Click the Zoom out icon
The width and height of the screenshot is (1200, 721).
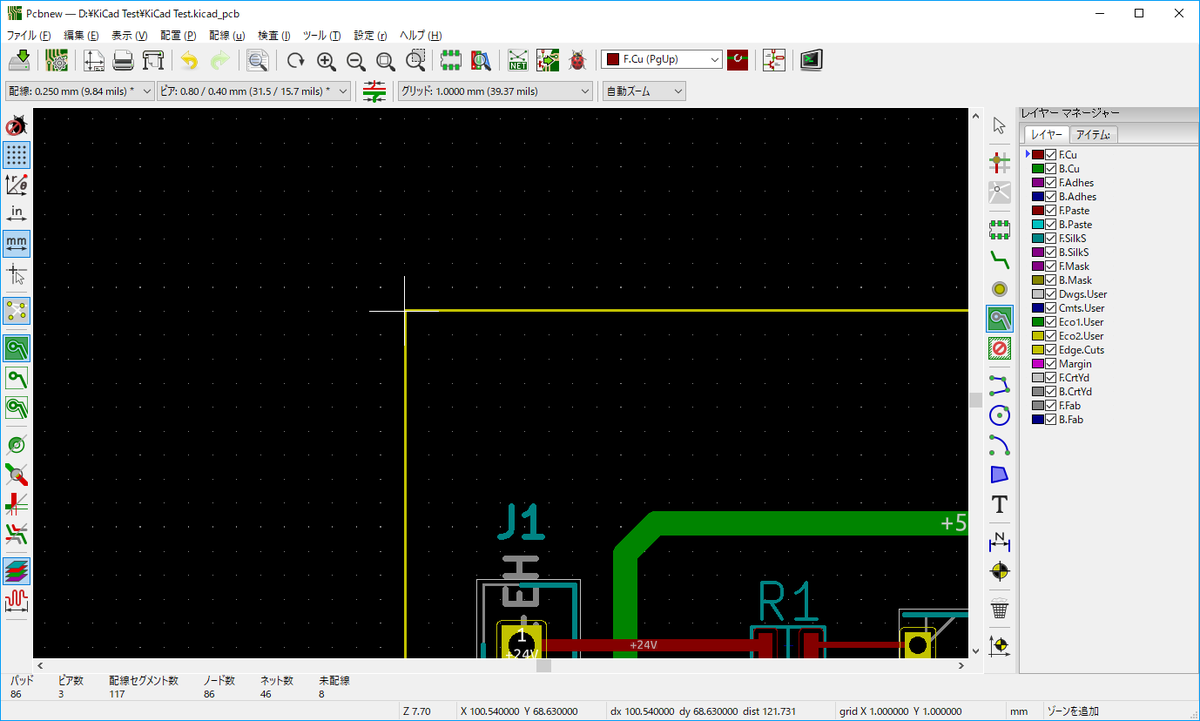click(x=356, y=60)
